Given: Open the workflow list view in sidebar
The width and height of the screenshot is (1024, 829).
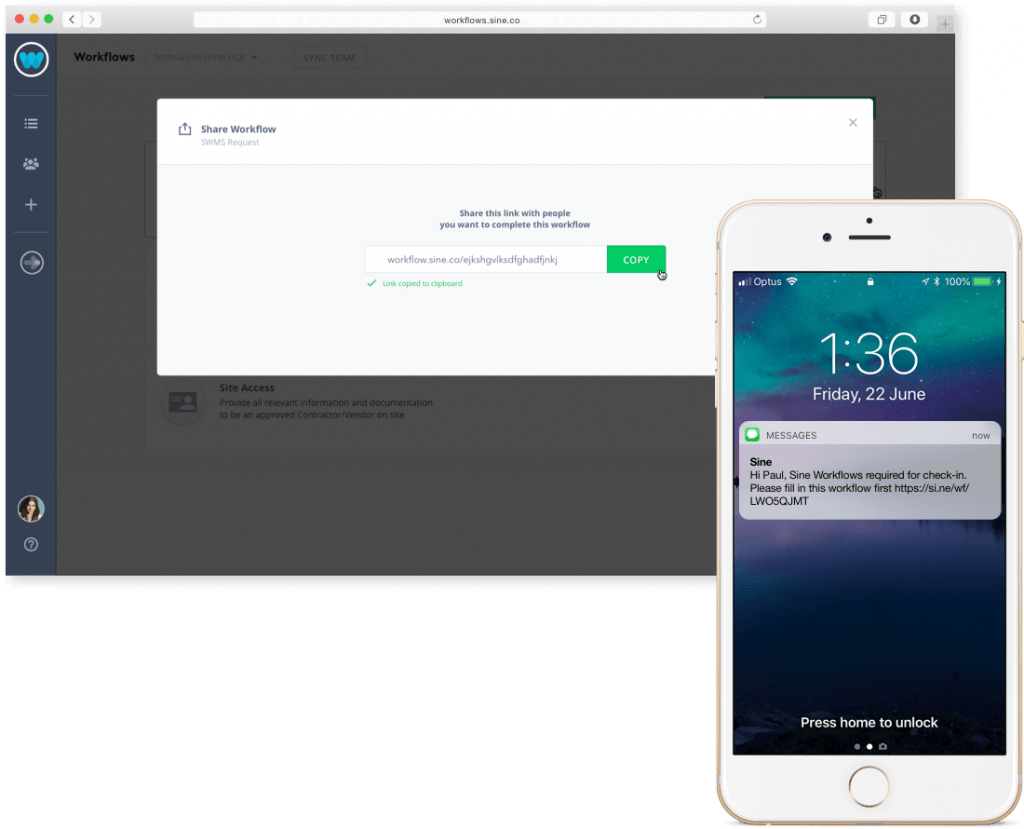Looking at the screenshot, I should click(31, 123).
